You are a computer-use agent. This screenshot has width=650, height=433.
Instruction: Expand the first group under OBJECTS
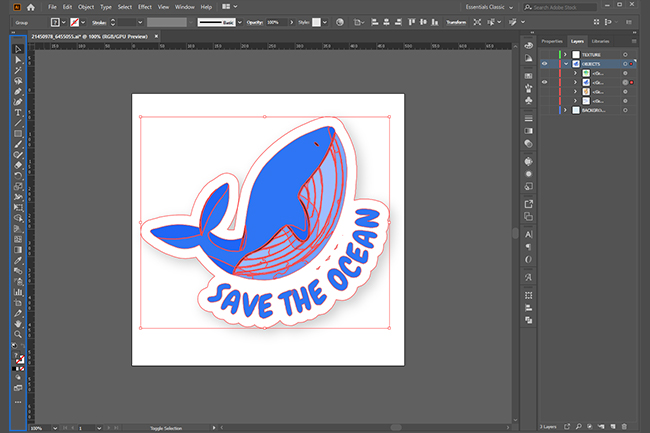(x=575, y=73)
